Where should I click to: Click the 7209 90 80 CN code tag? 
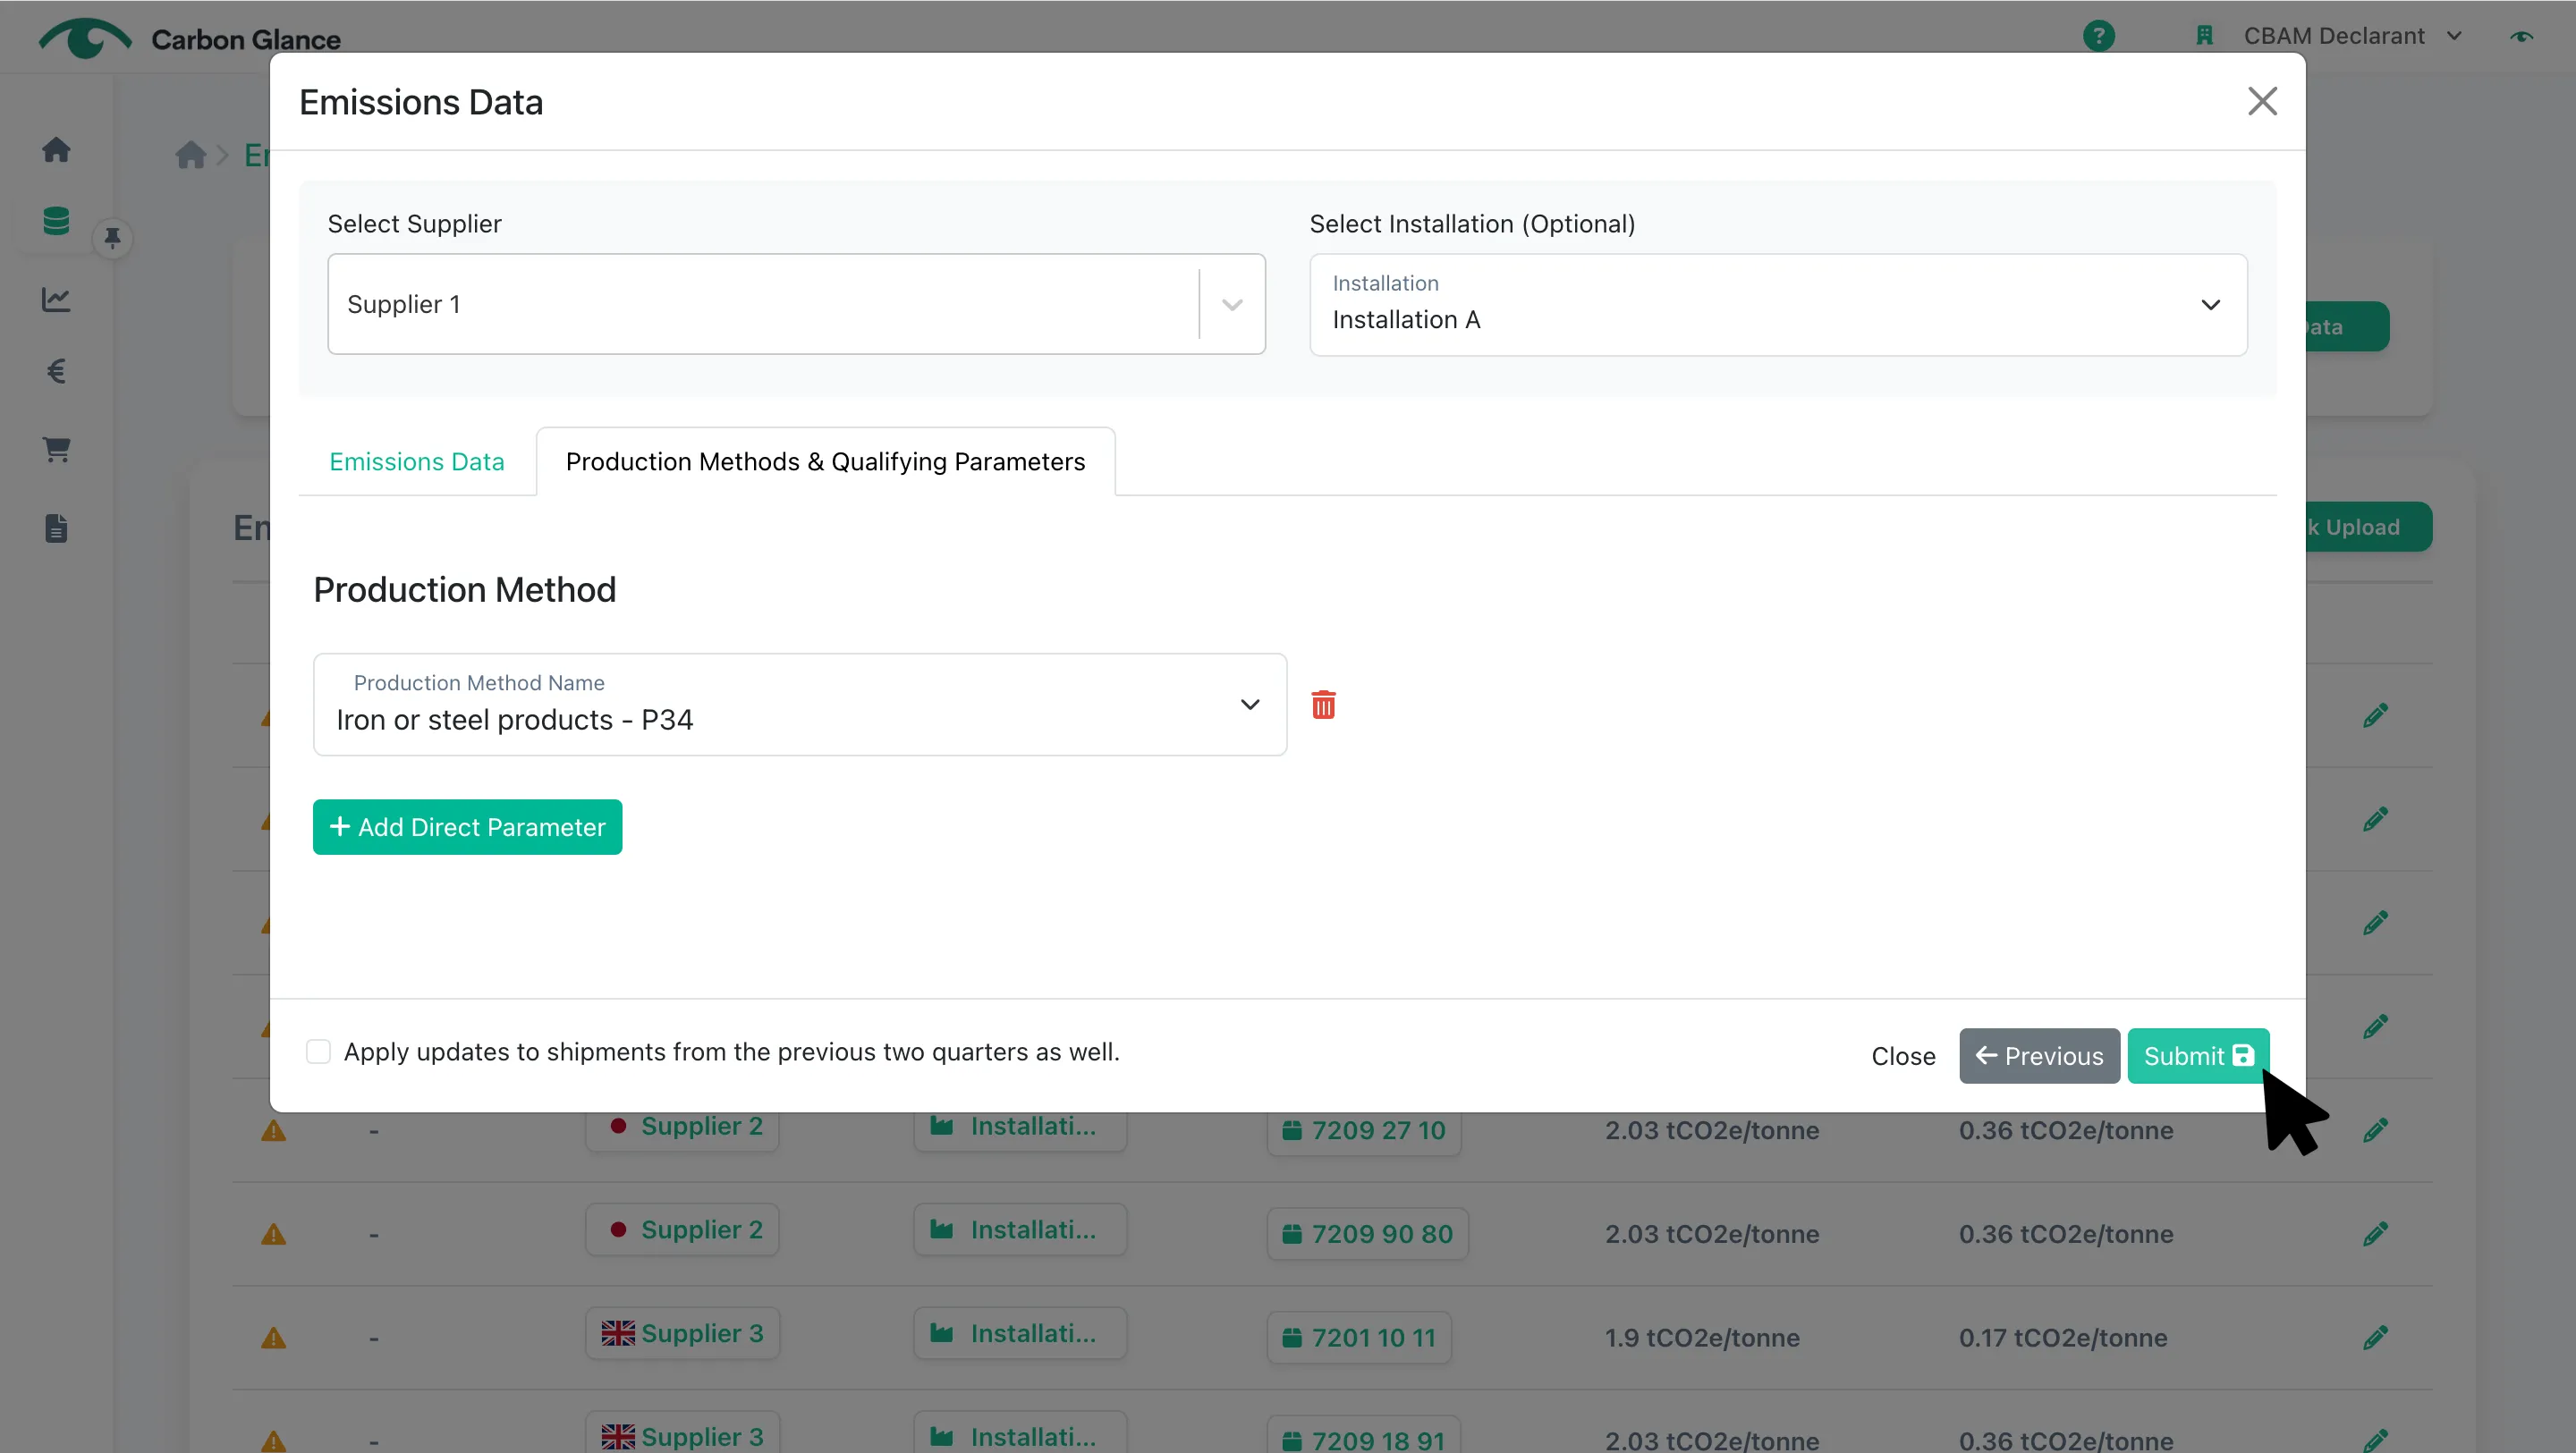[1367, 1235]
